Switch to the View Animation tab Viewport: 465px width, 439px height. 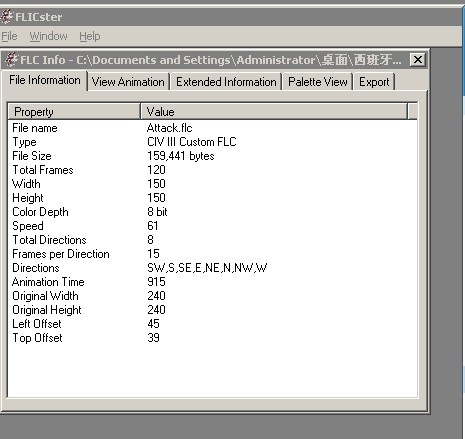click(128, 82)
